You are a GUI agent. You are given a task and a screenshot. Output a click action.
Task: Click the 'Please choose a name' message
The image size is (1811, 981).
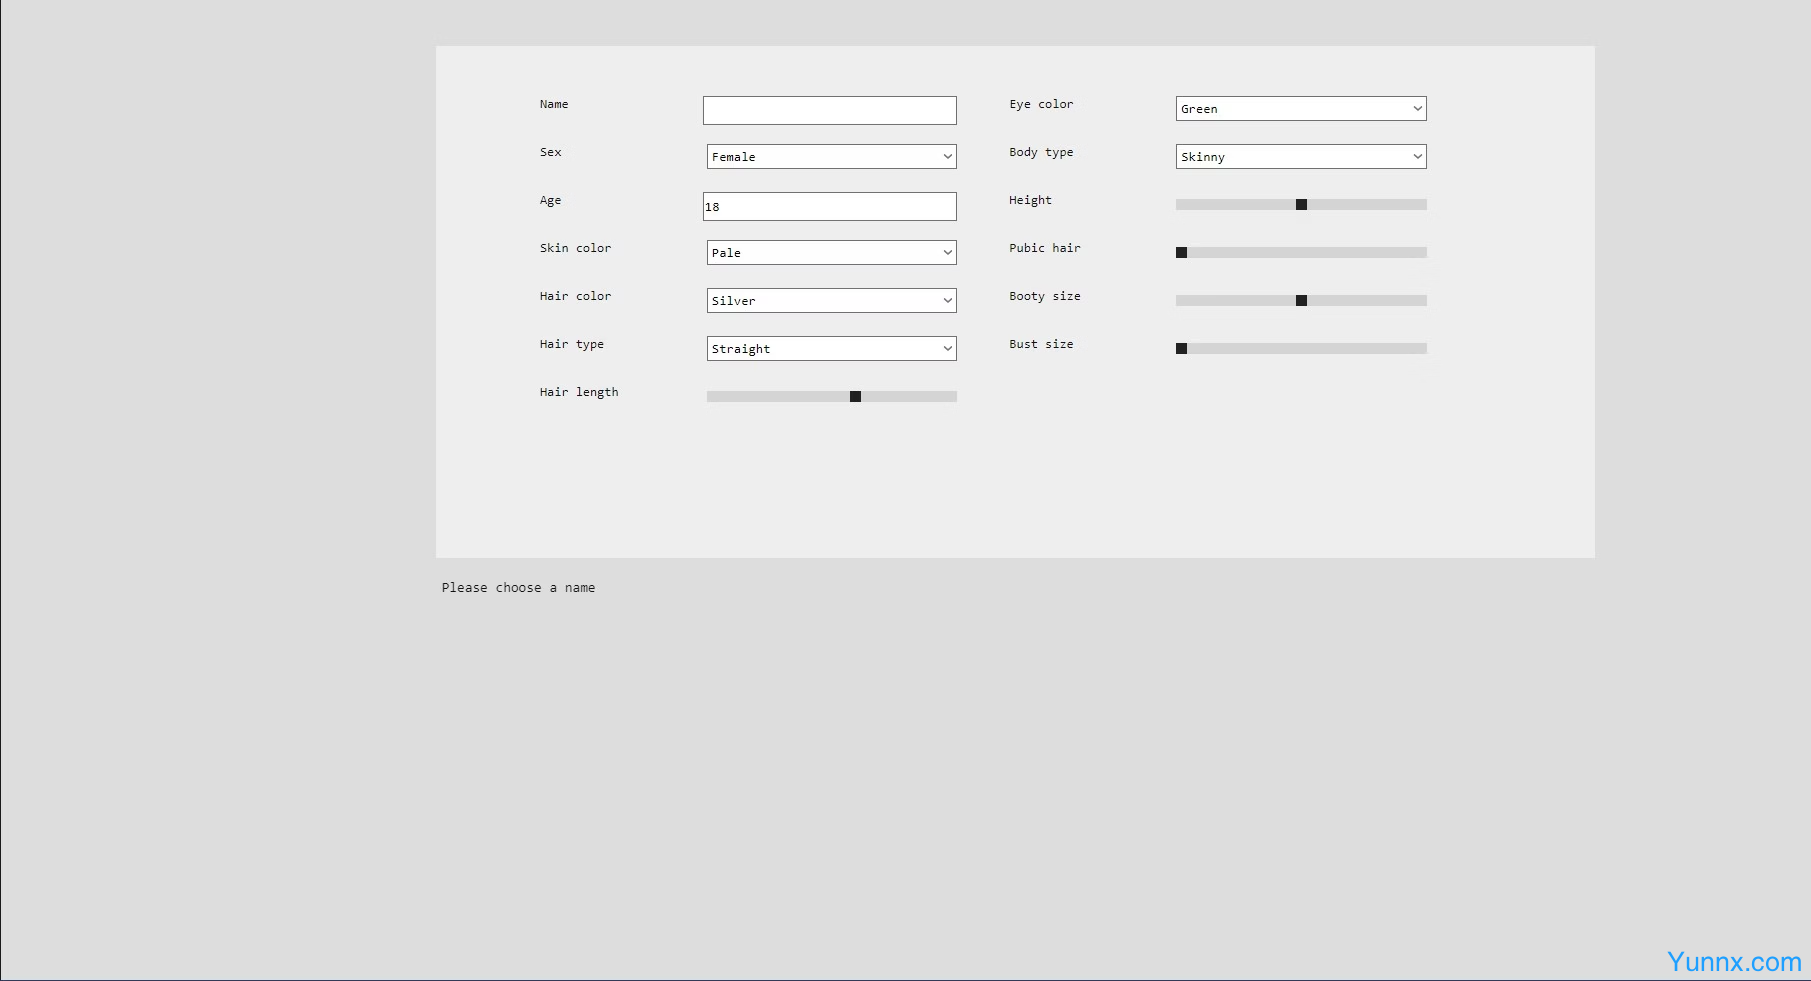point(518,588)
